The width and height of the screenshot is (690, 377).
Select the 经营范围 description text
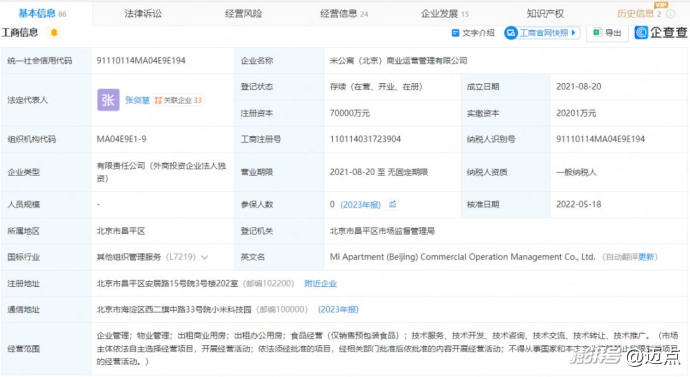387,349
